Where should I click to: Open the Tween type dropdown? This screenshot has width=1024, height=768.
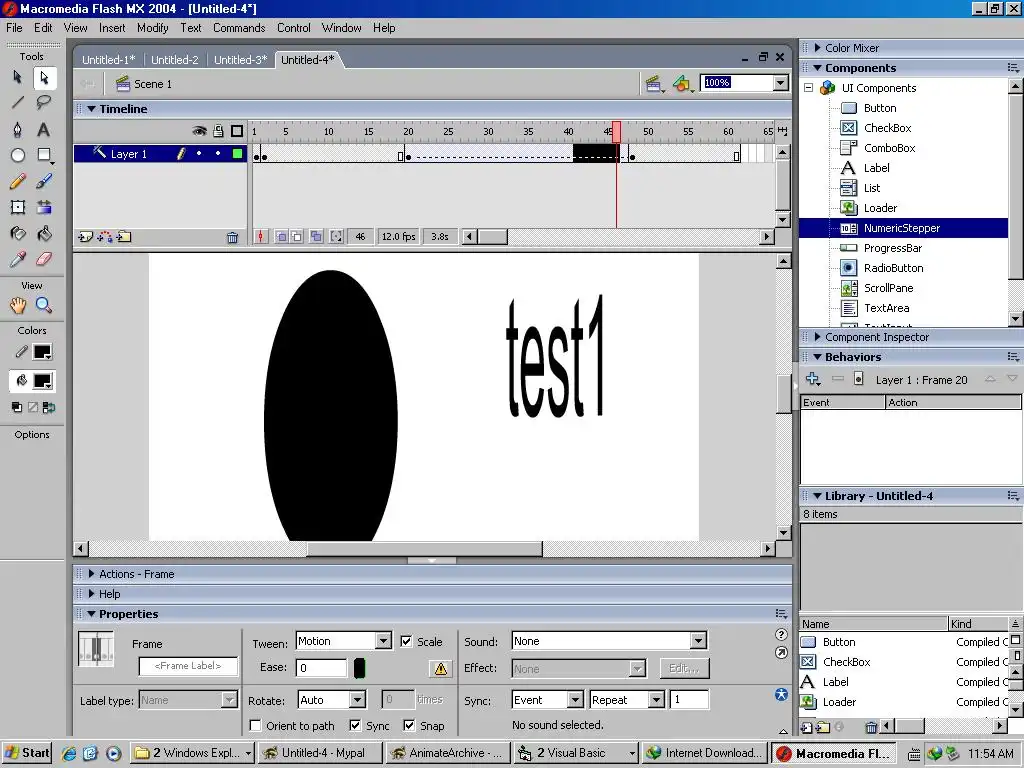click(383, 641)
